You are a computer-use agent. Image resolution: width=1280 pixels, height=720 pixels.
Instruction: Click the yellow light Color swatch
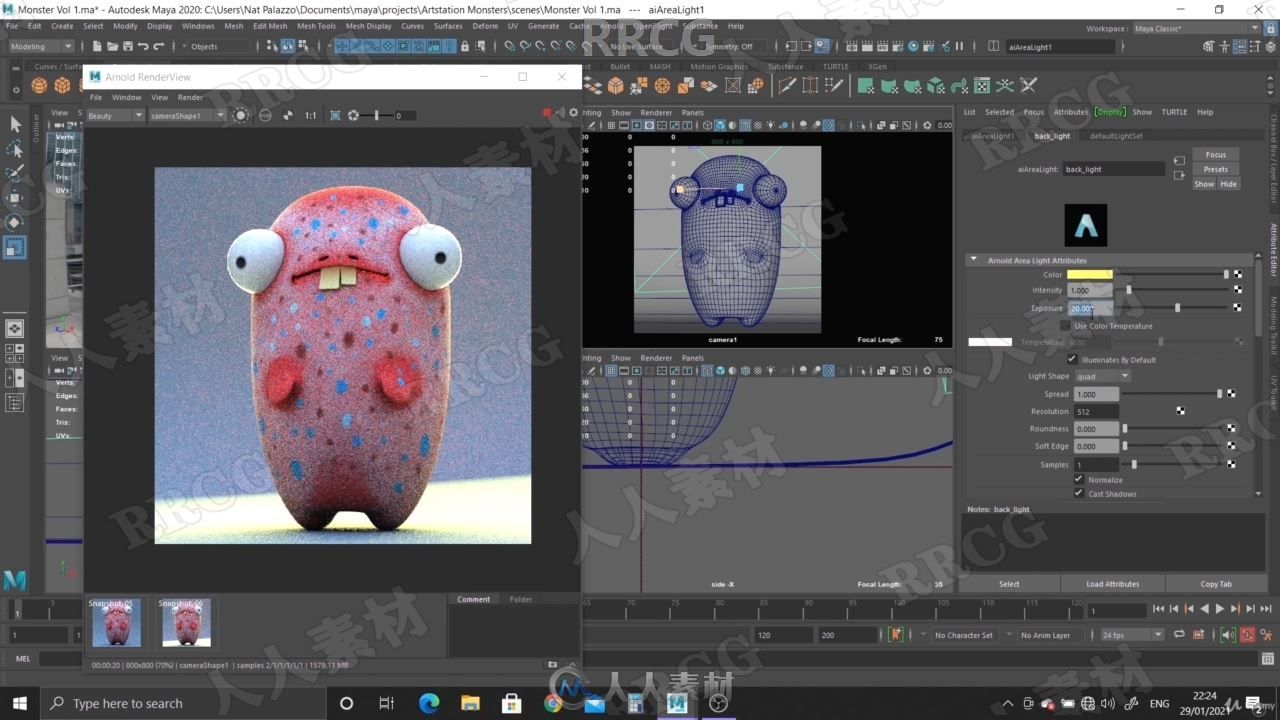pos(1089,274)
